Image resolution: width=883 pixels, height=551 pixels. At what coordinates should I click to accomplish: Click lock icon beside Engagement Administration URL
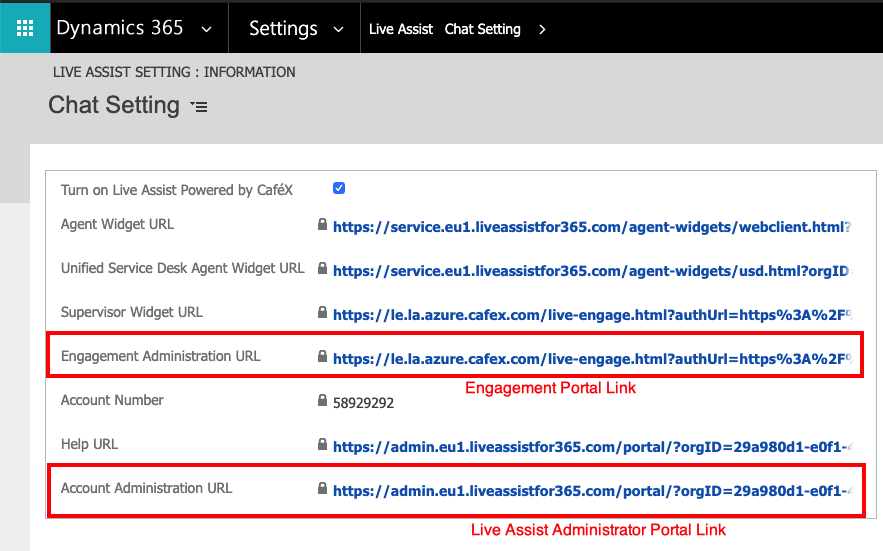322,356
